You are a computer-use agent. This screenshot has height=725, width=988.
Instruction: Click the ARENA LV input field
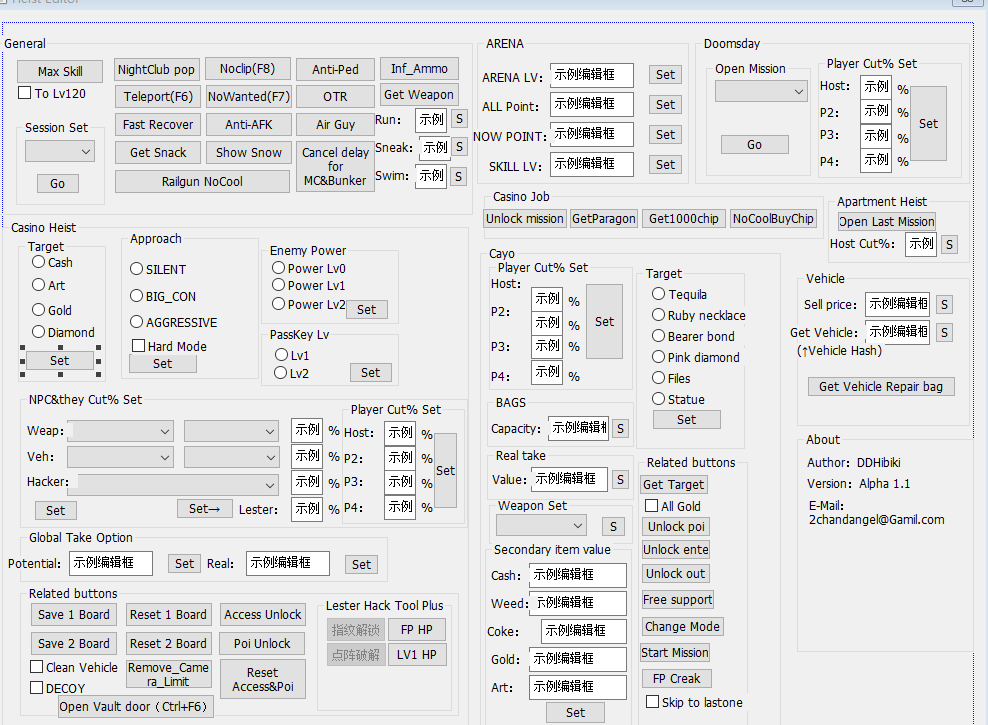[x=591, y=75]
